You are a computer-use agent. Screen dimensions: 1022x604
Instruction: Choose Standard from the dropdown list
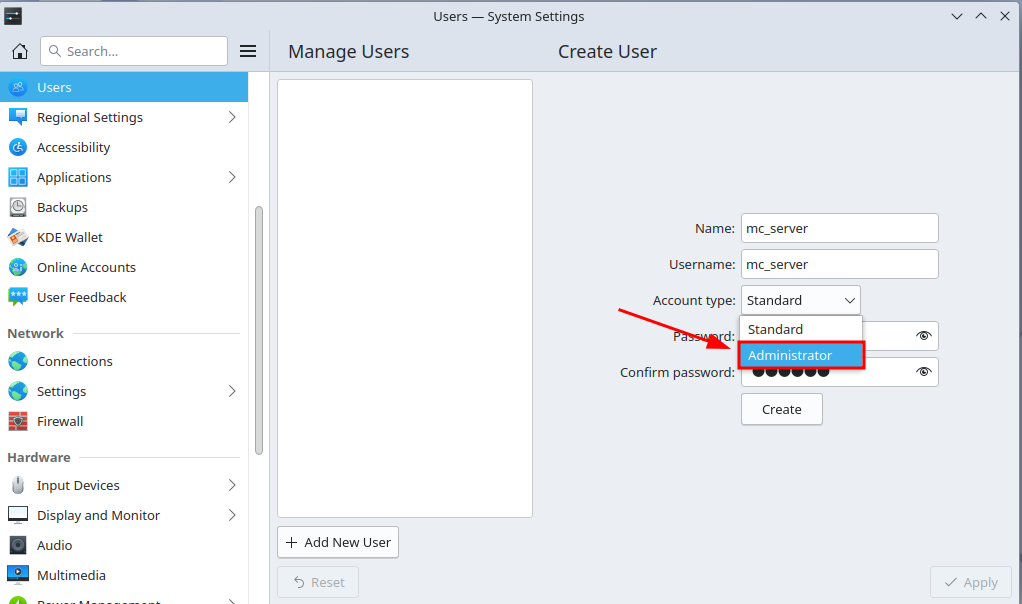[800, 329]
